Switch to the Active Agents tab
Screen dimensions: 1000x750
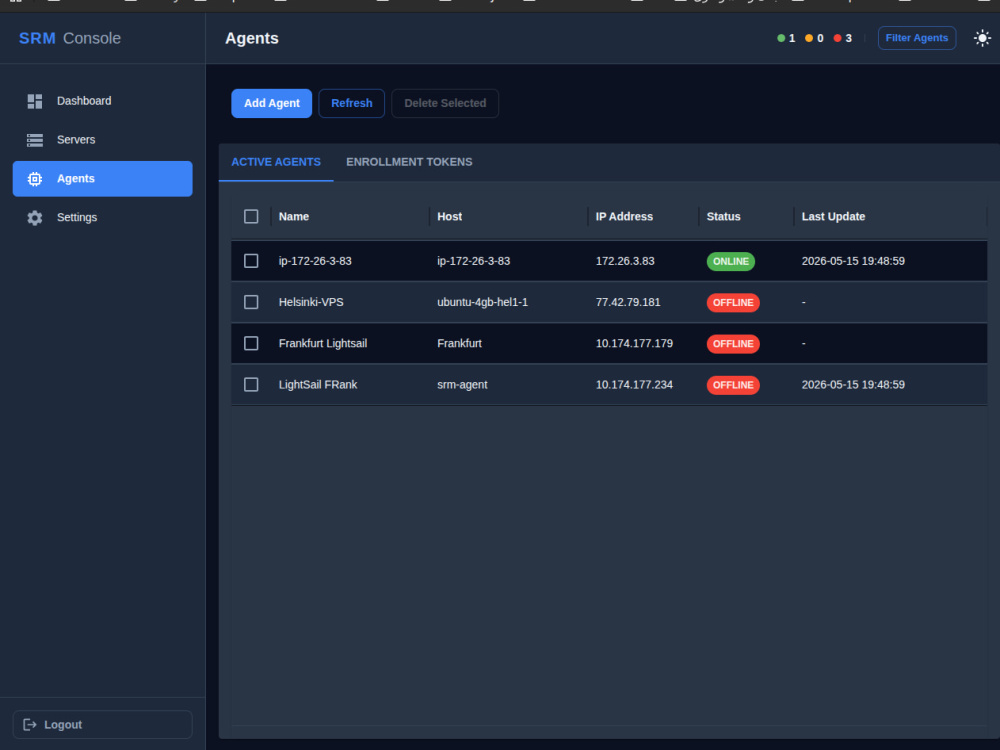pos(276,162)
